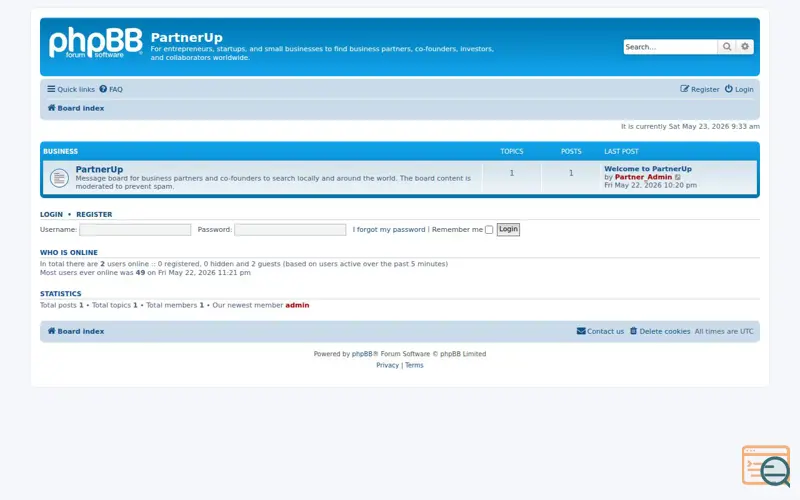
Task: Click I forgot my password link
Action: [x=389, y=230]
